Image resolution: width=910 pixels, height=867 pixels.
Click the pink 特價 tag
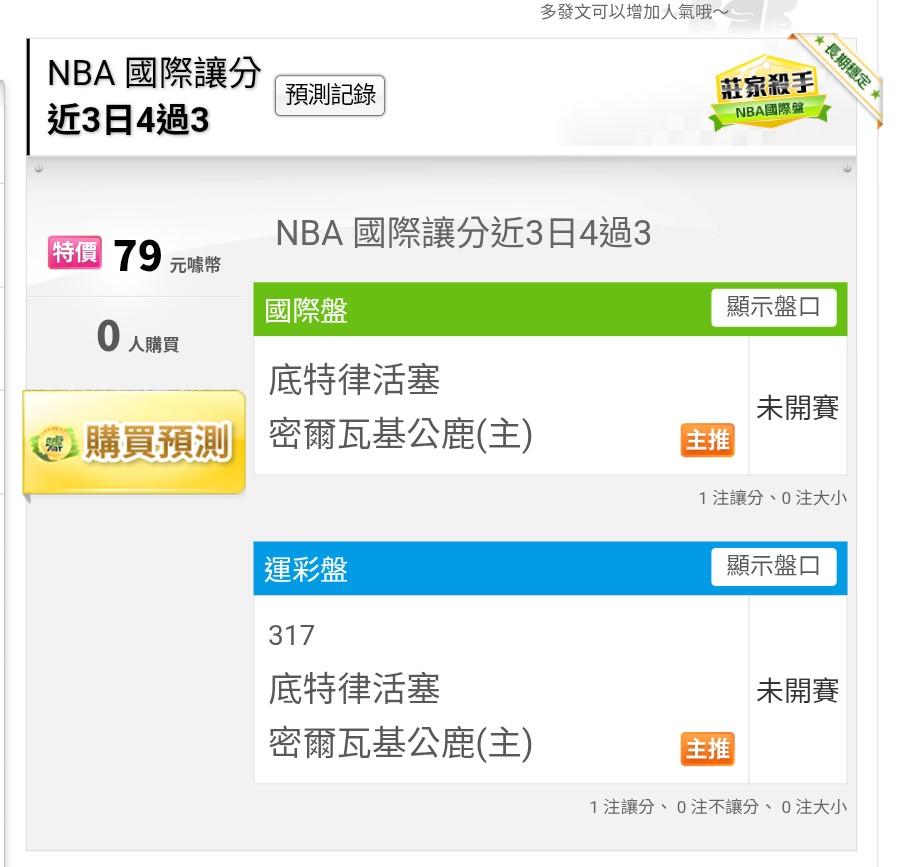[74, 253]
